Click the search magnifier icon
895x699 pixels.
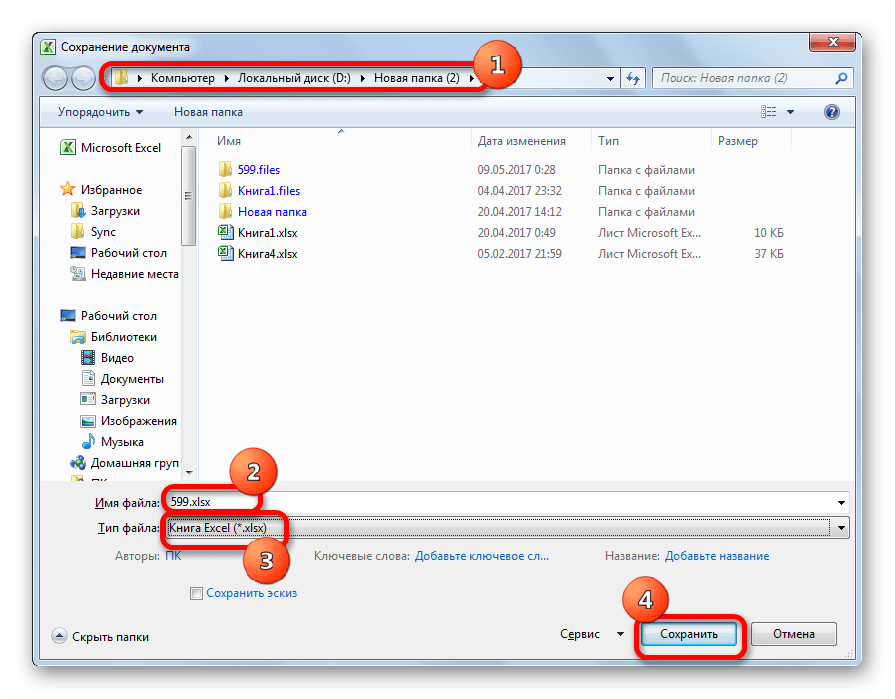coord(841,78)
